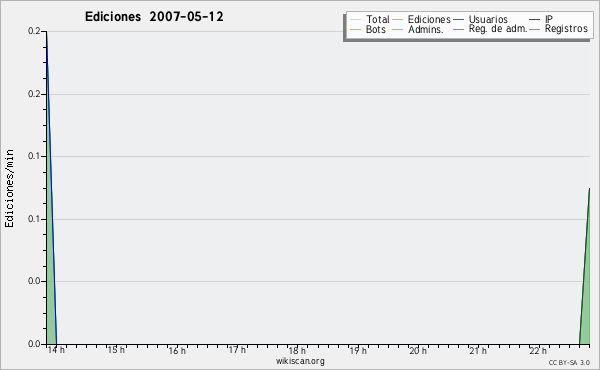
Task: Click the '15 h' axis label
Action: pos(116,350)
